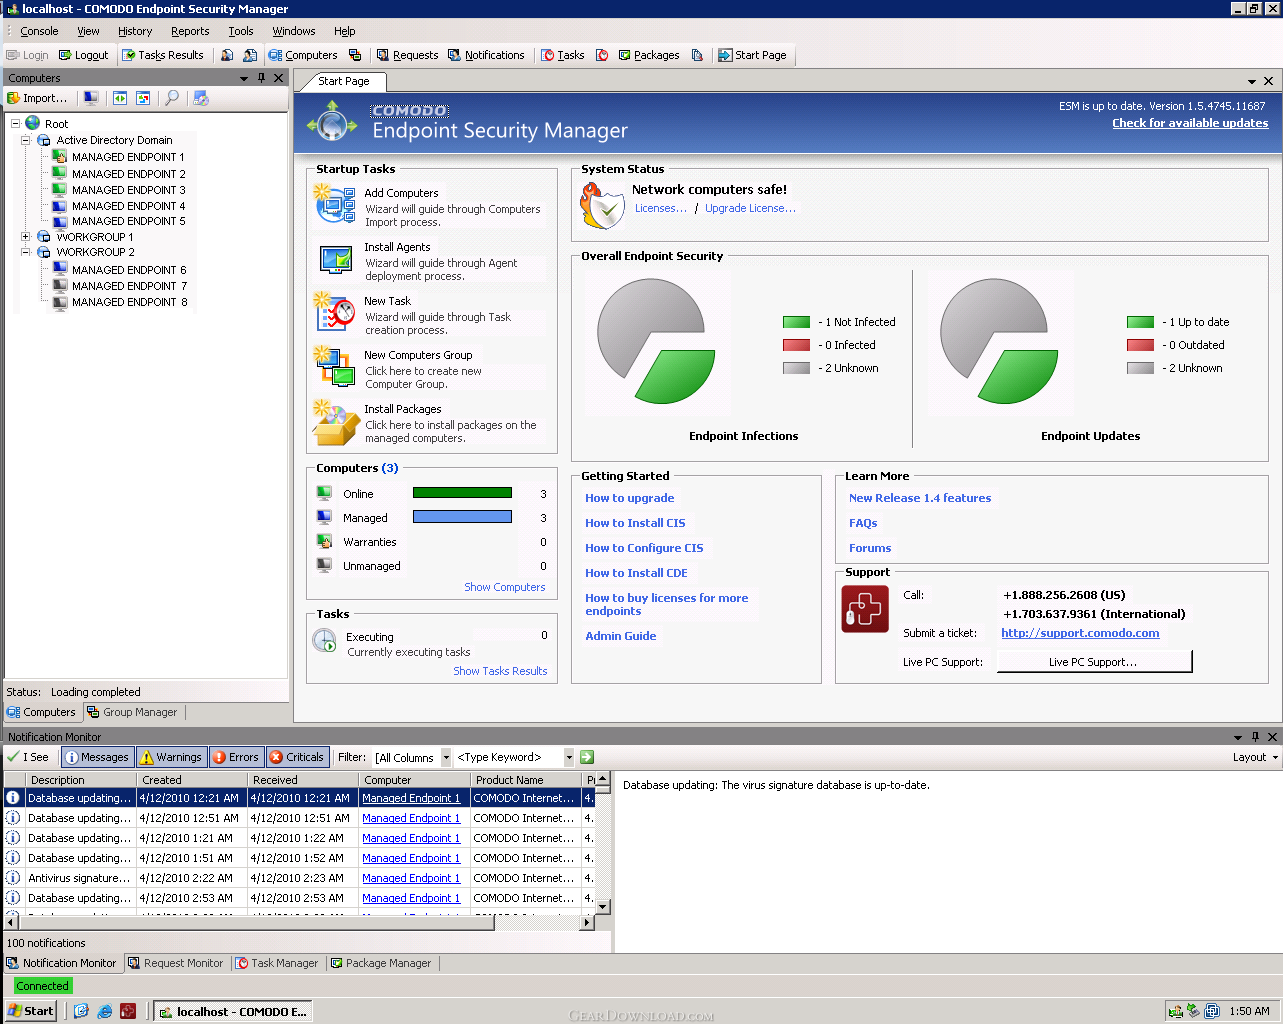The image size is (1283, 1024).
Task: Click Check for available updates
Action: [1190, 123]
